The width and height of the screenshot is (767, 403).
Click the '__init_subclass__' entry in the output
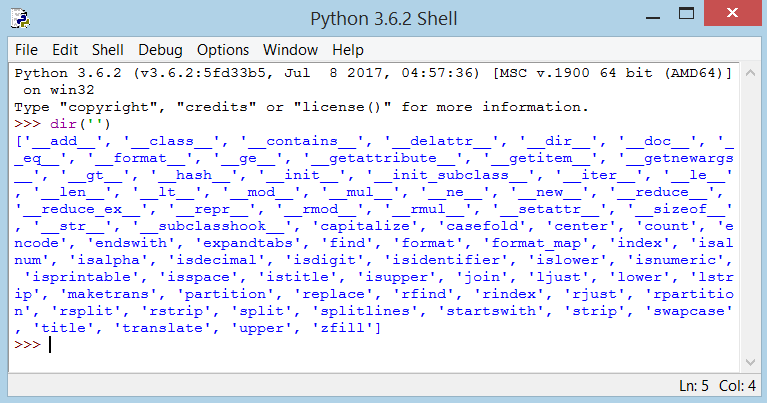451,175
